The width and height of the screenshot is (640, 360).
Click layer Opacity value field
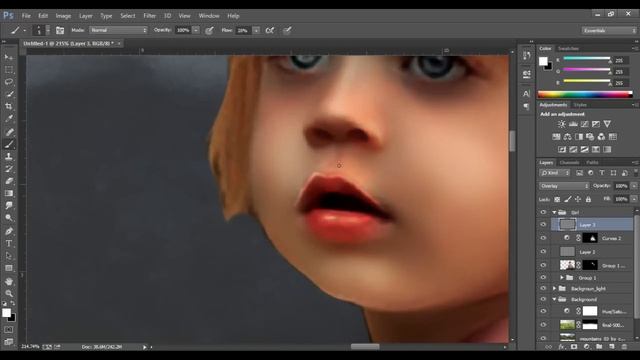pyautogui.click(x=621, y=186)
